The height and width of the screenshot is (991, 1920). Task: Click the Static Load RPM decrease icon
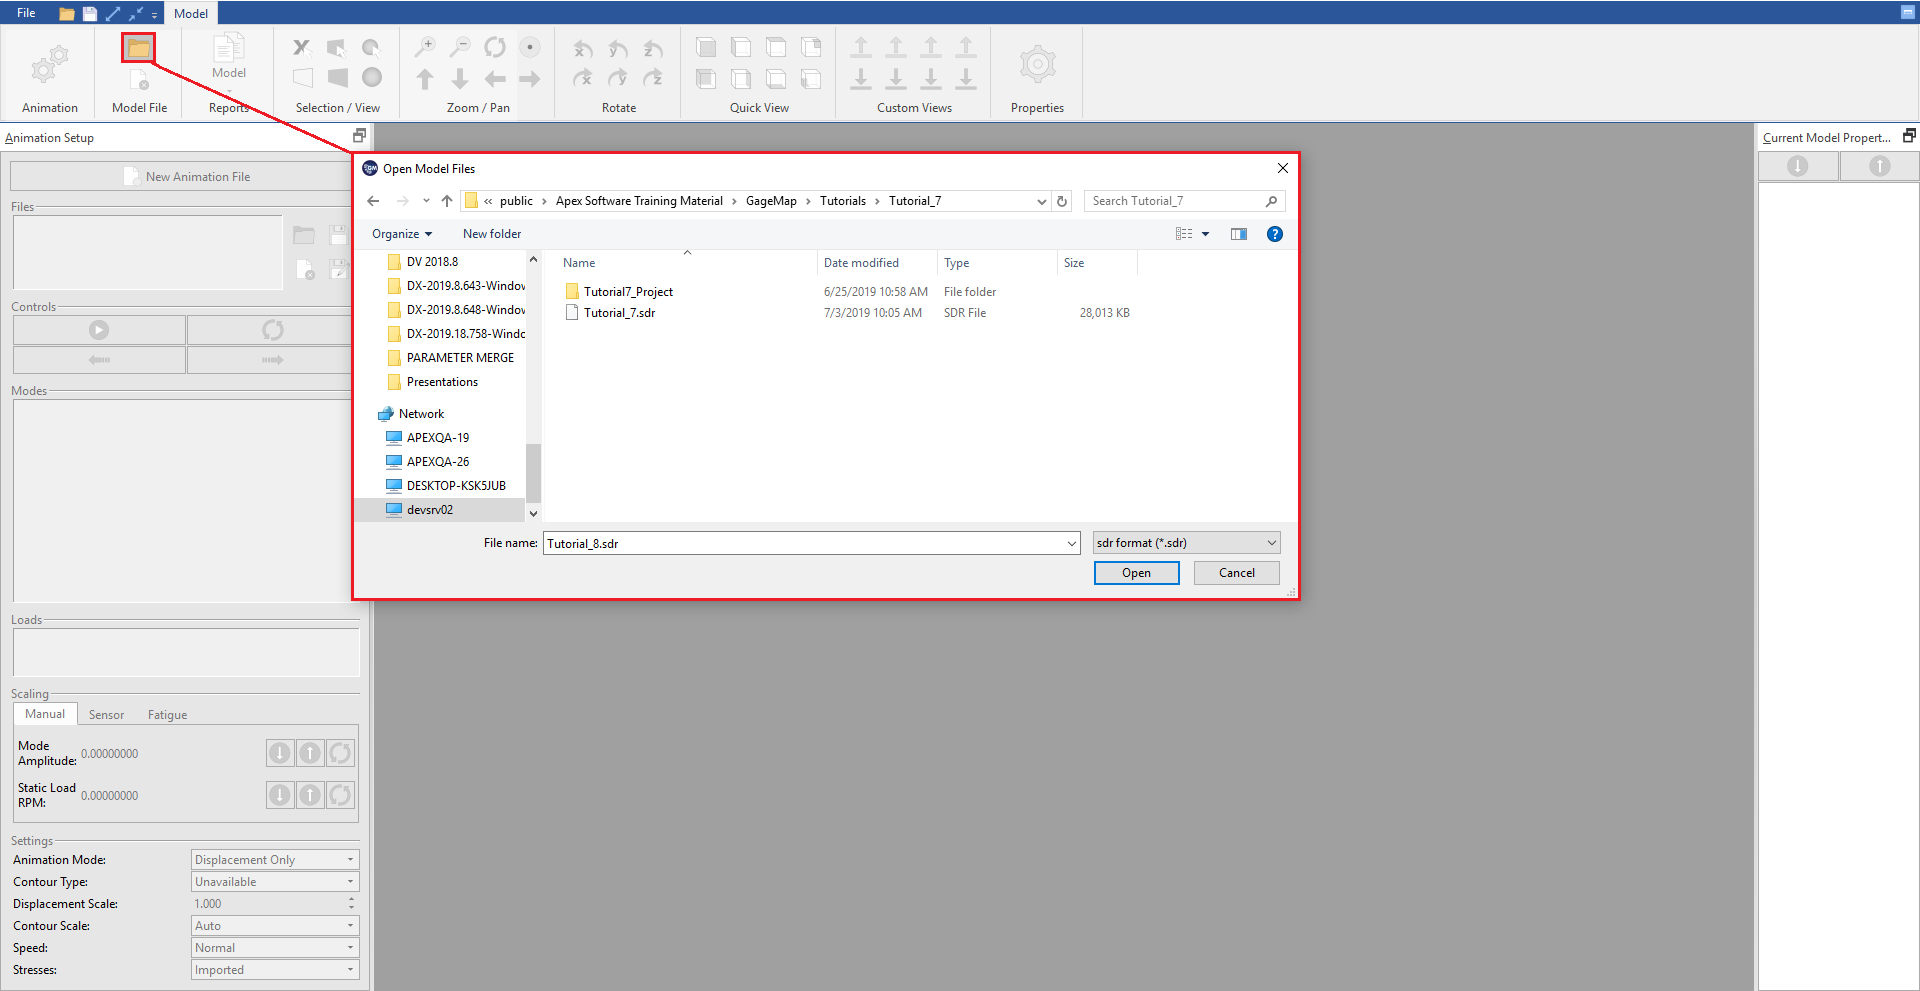click(x=280, y=795)
